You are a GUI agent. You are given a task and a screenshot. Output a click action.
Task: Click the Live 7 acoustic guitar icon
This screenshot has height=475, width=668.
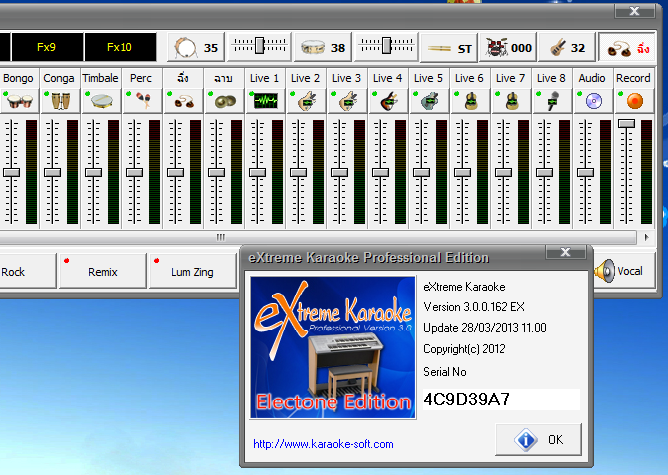click(x=511, y=101)
